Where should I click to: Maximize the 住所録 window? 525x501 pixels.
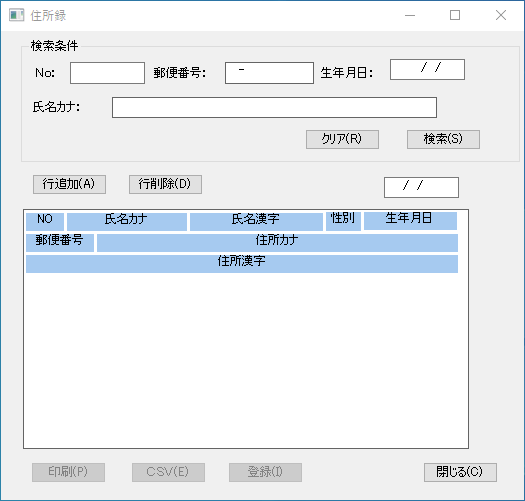point(455,15)
